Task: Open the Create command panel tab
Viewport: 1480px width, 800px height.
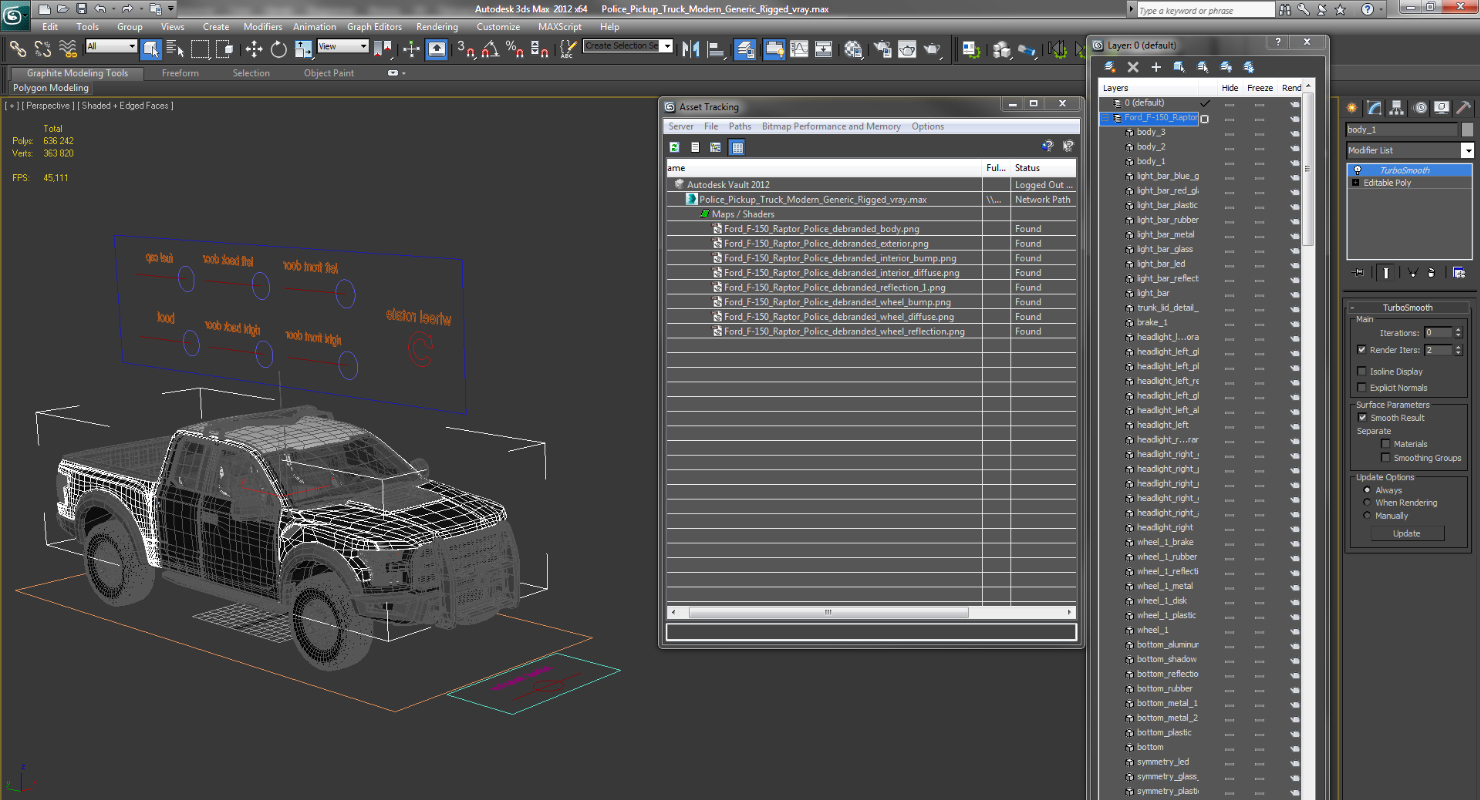Action: 1353,108
